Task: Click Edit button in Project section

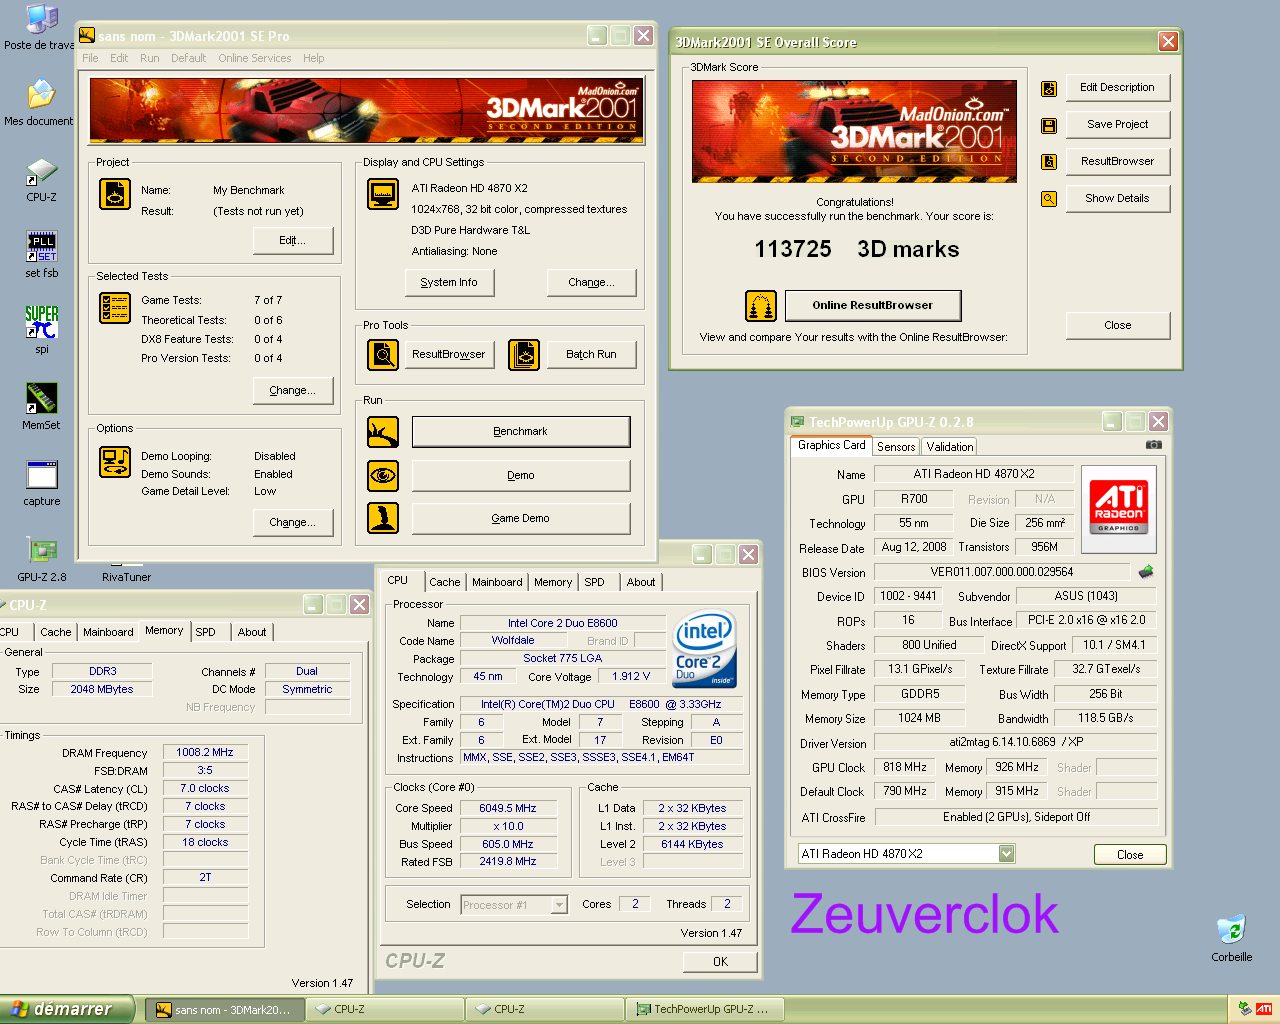Action: (x=292, y=241)
